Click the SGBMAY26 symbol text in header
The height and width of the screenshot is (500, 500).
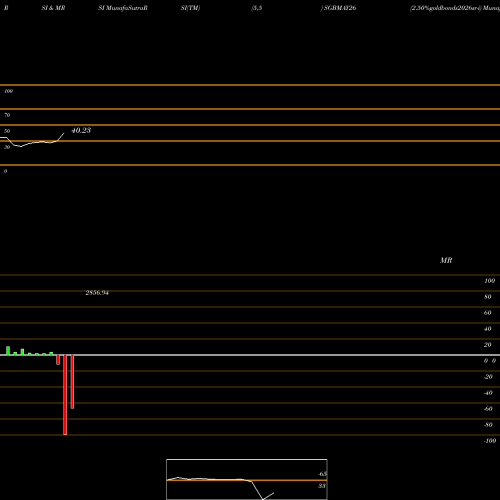340,8
